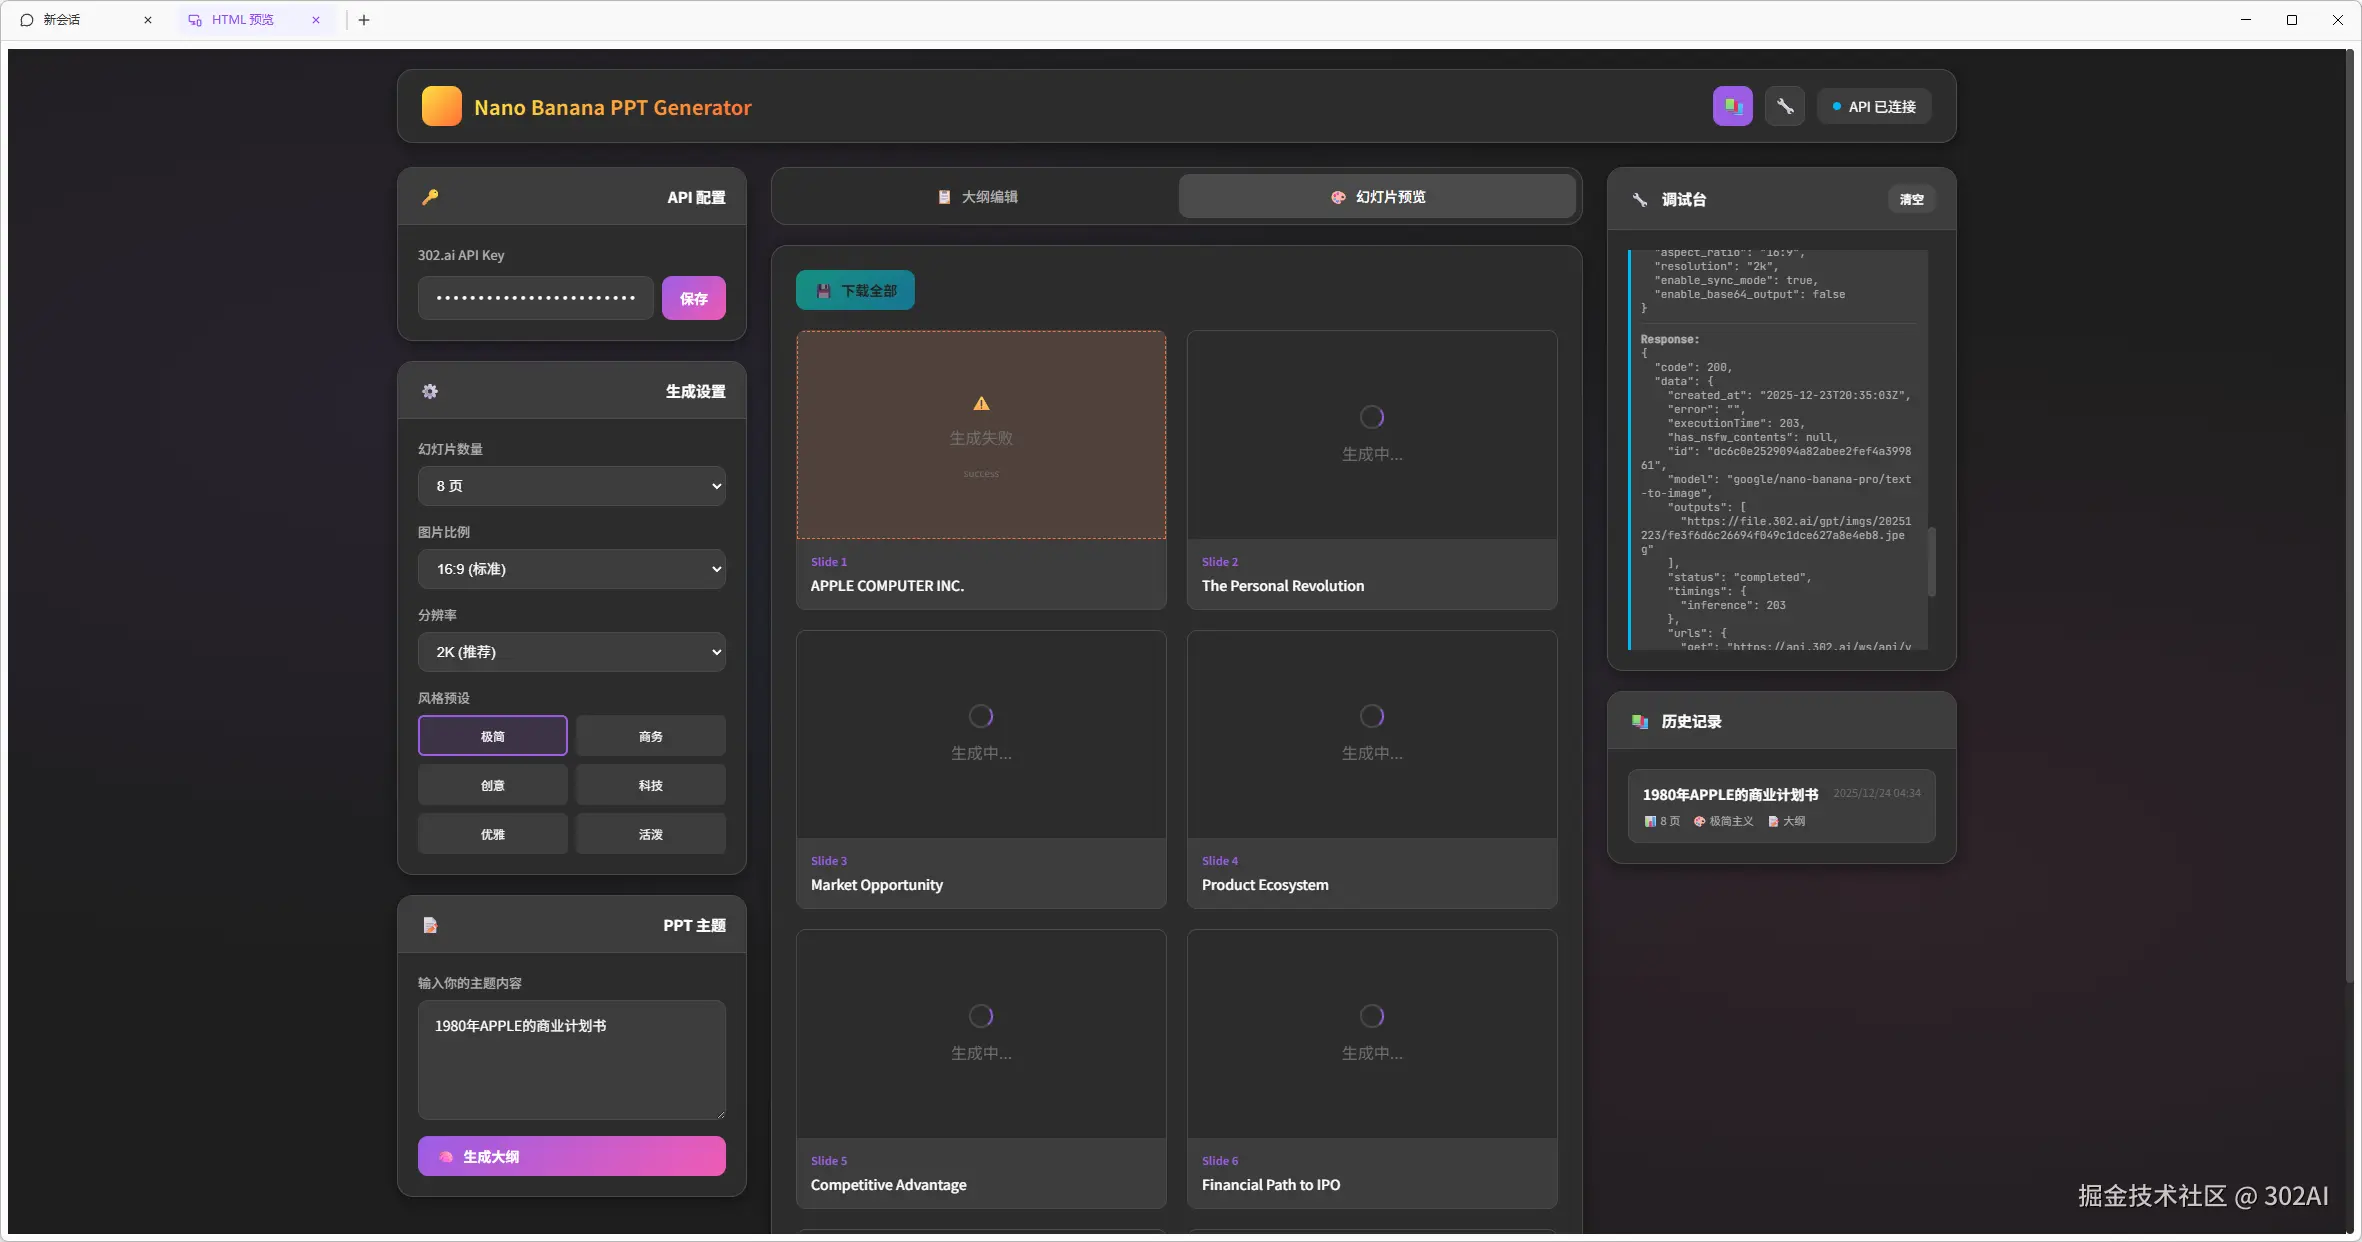Click the gear icon in generation settings
The width and height of the screenshot is (2362, 1242).
tap(430, 391)
